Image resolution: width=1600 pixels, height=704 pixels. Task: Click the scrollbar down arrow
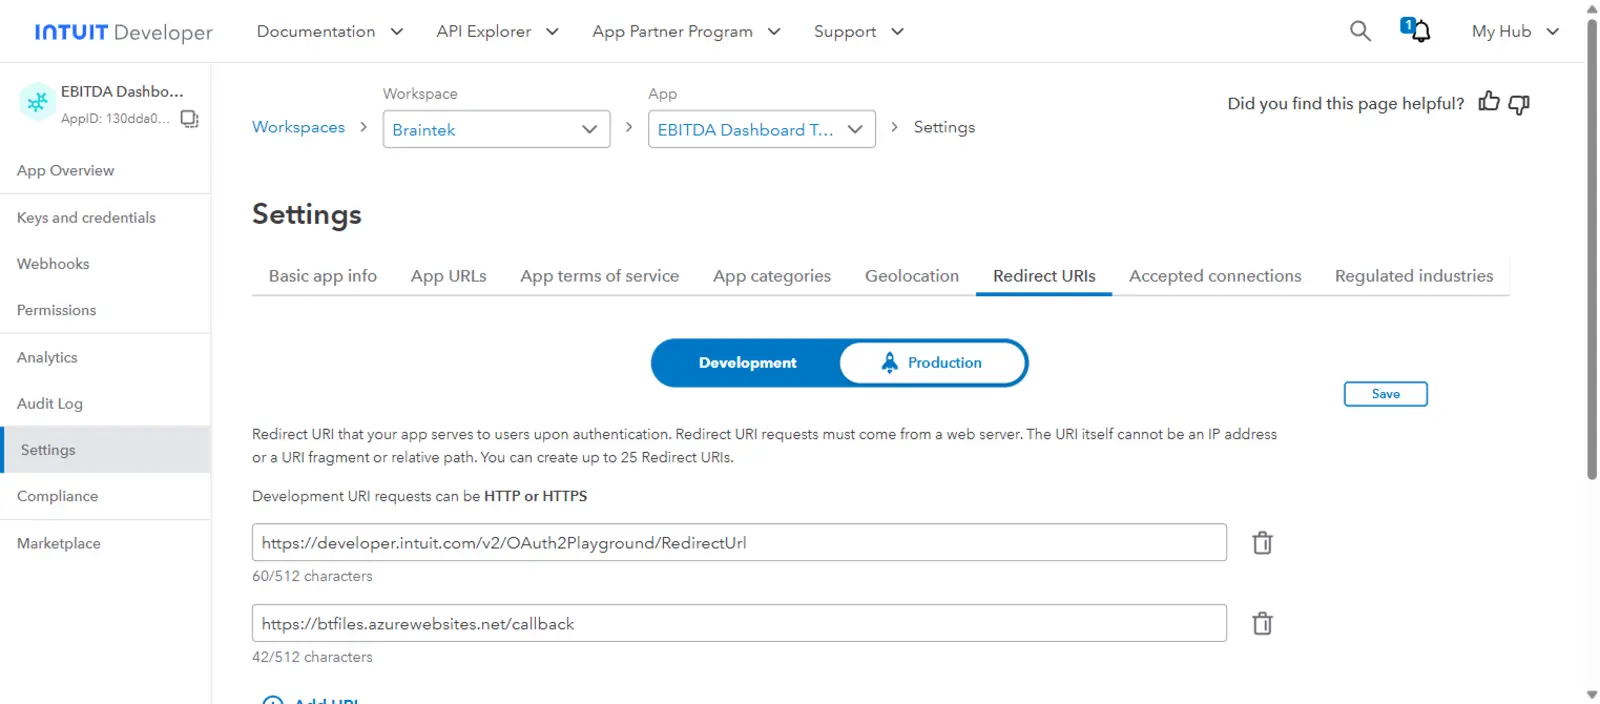[1592, 695]
